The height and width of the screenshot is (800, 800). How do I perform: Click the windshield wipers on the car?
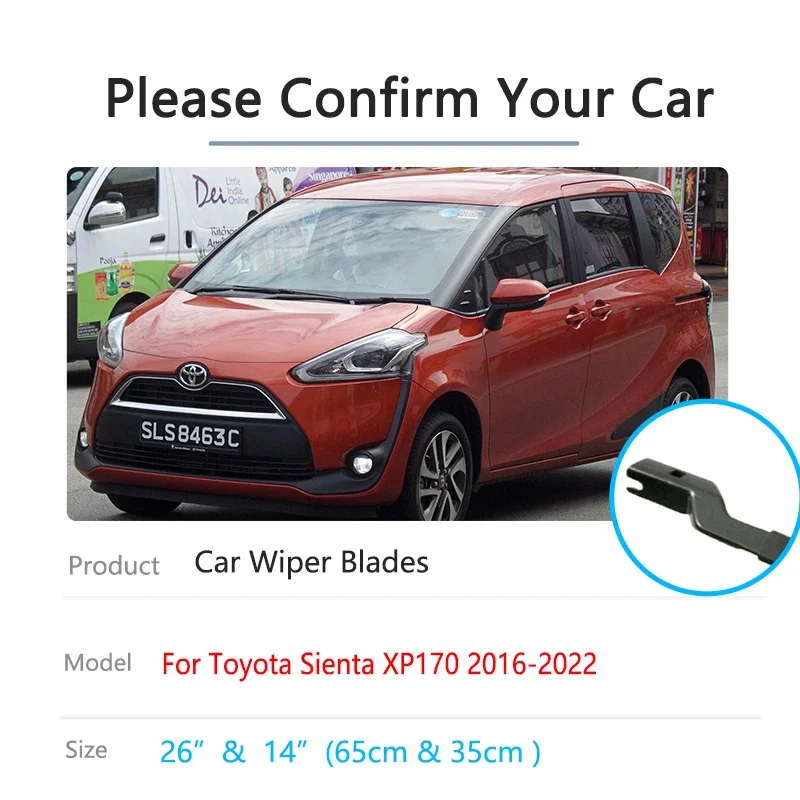pos(311,295)
